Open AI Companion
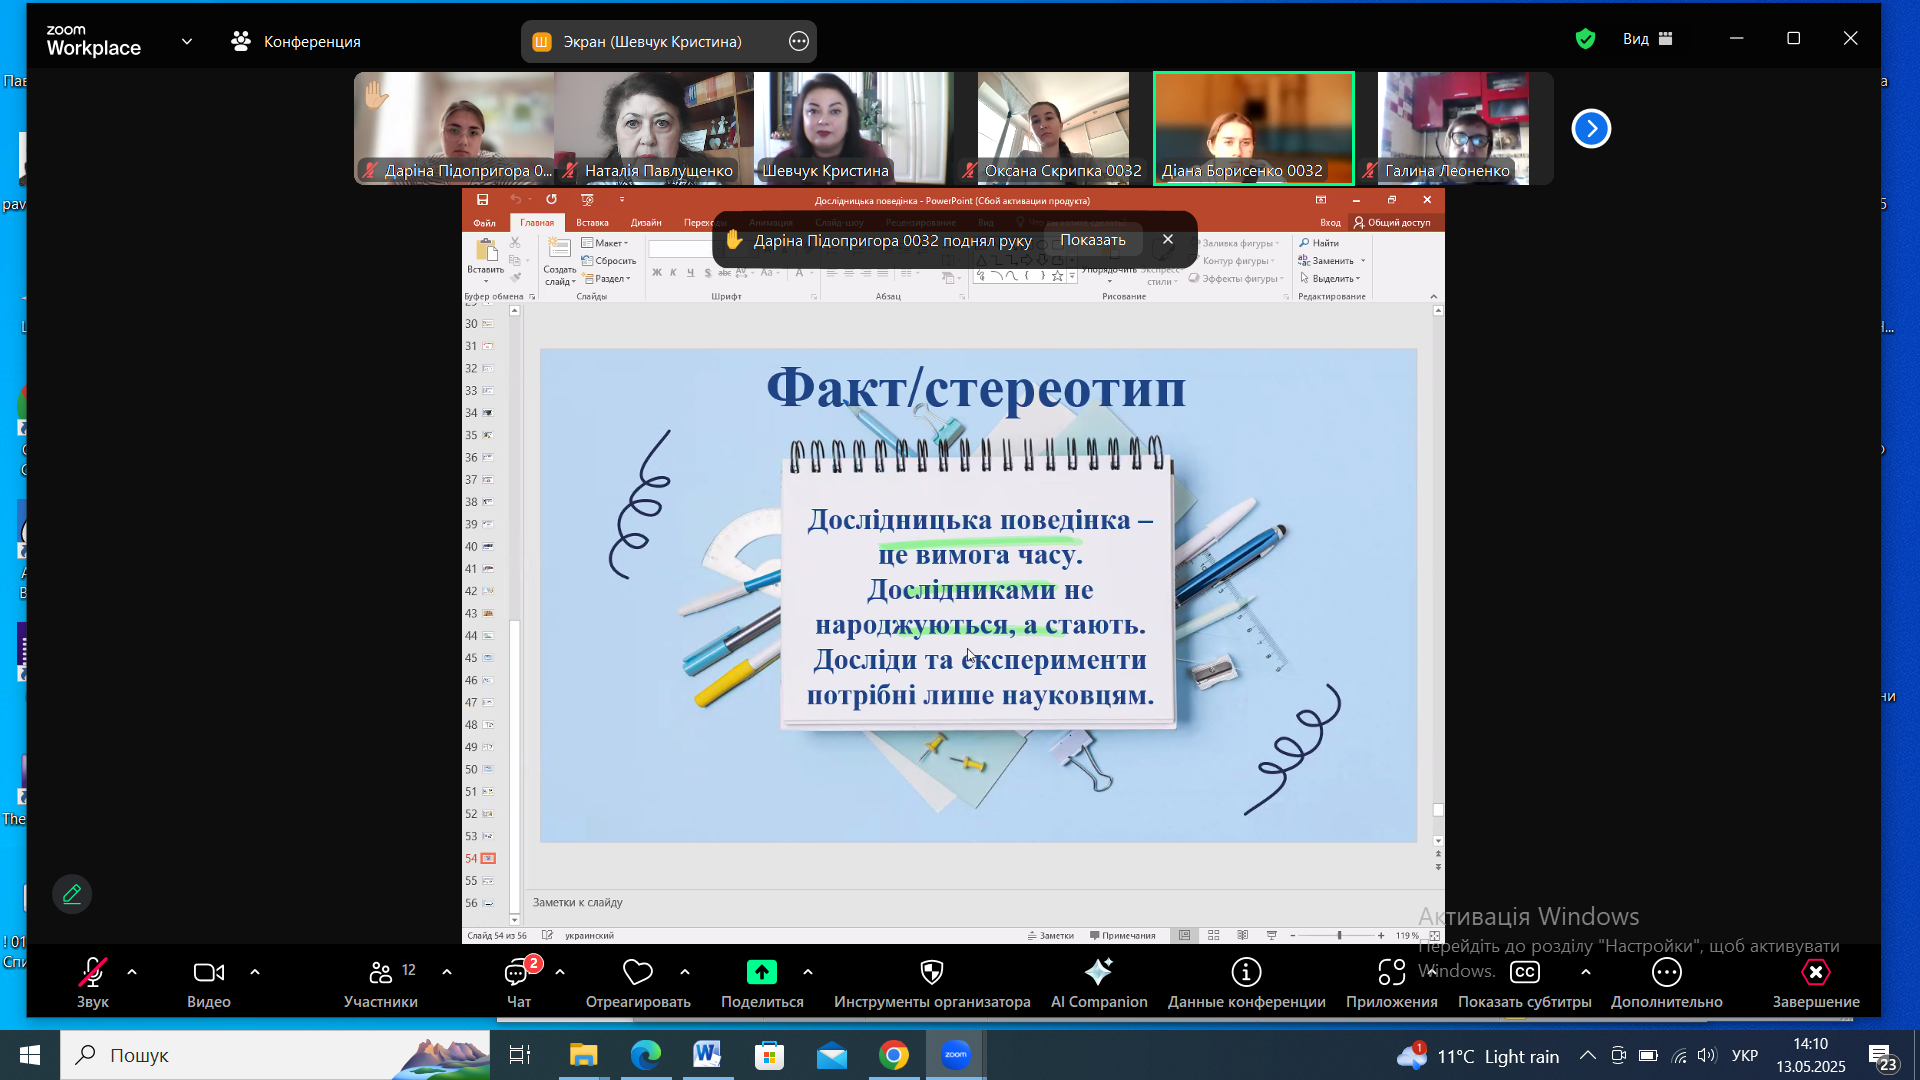Image resolution: width=1920 pixels, height=1080 pixels. coord(1099,983)
